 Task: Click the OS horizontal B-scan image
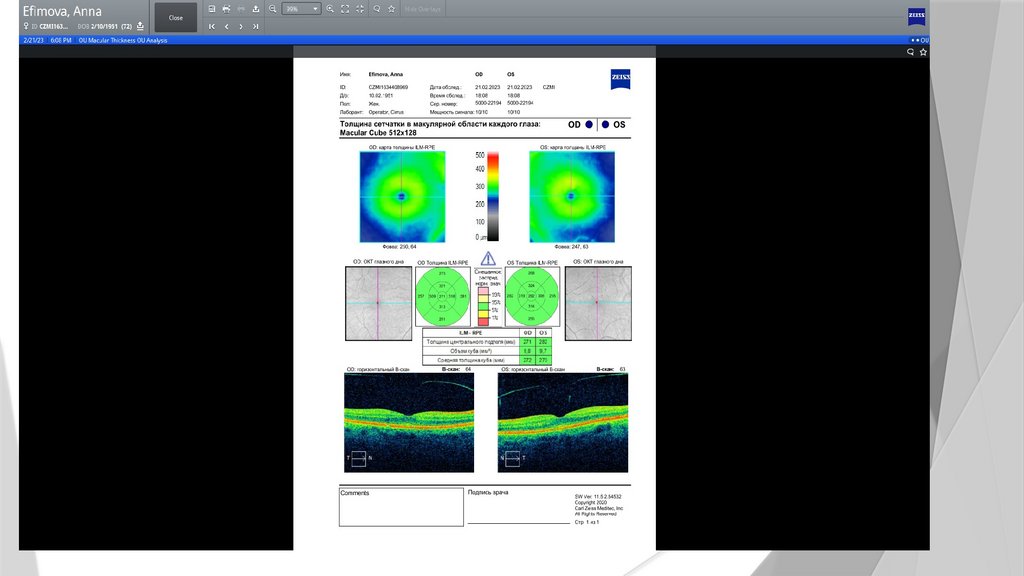pos(563,423)
